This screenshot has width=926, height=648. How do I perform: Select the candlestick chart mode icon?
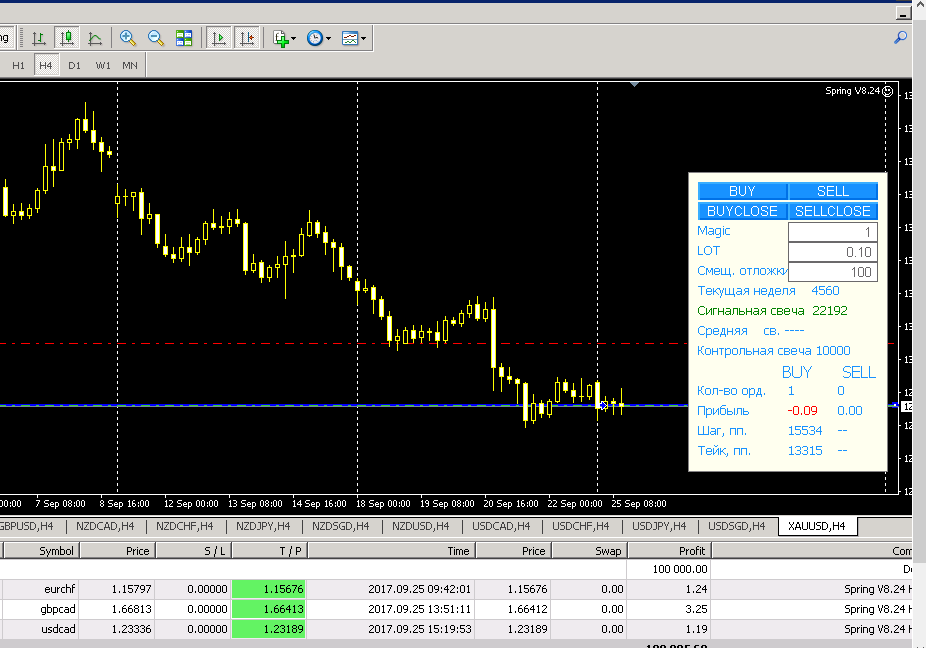pos(67,38)
